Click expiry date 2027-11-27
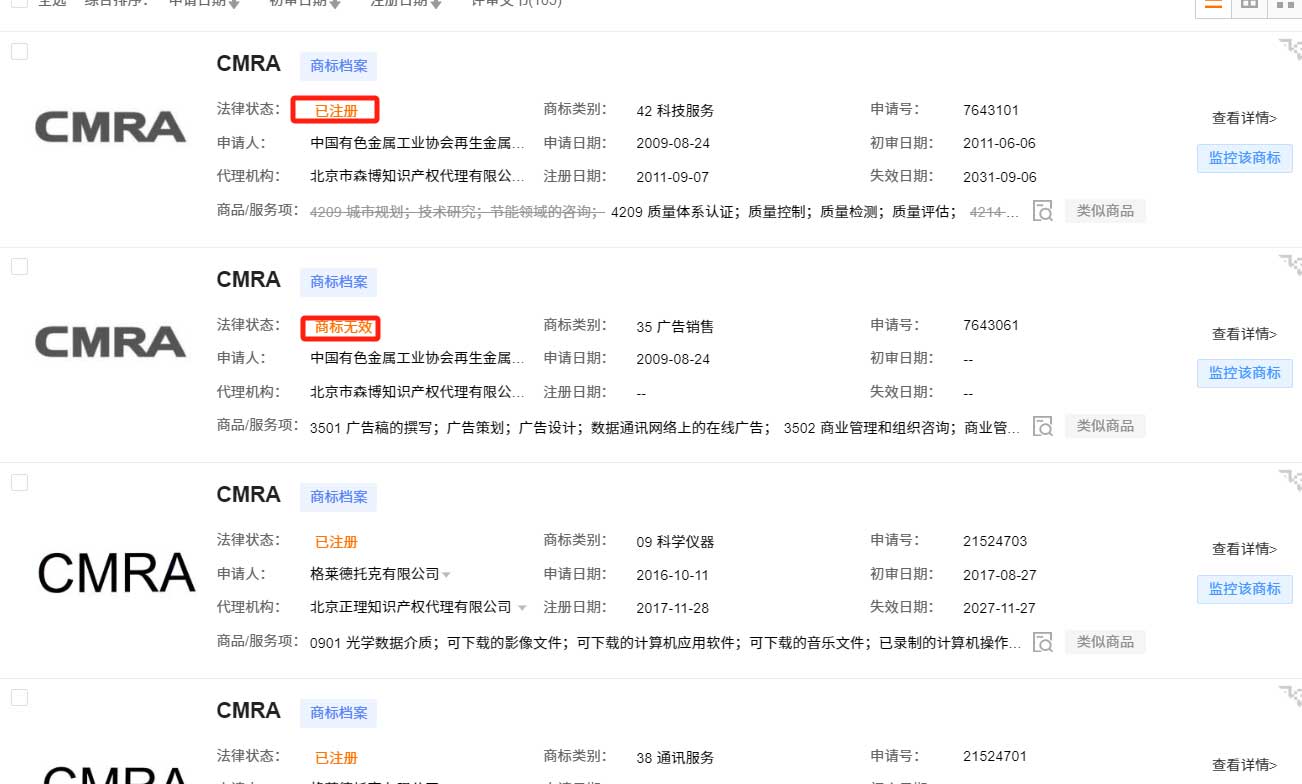Viewport: 1302px width, 784px height. [x=999, y=608]
